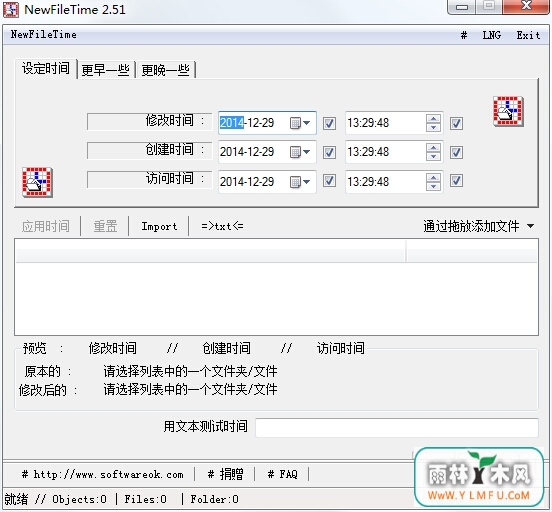Open calendar icon for 访问时间 date
Viewport: 552px width, 512px height.
300,182
